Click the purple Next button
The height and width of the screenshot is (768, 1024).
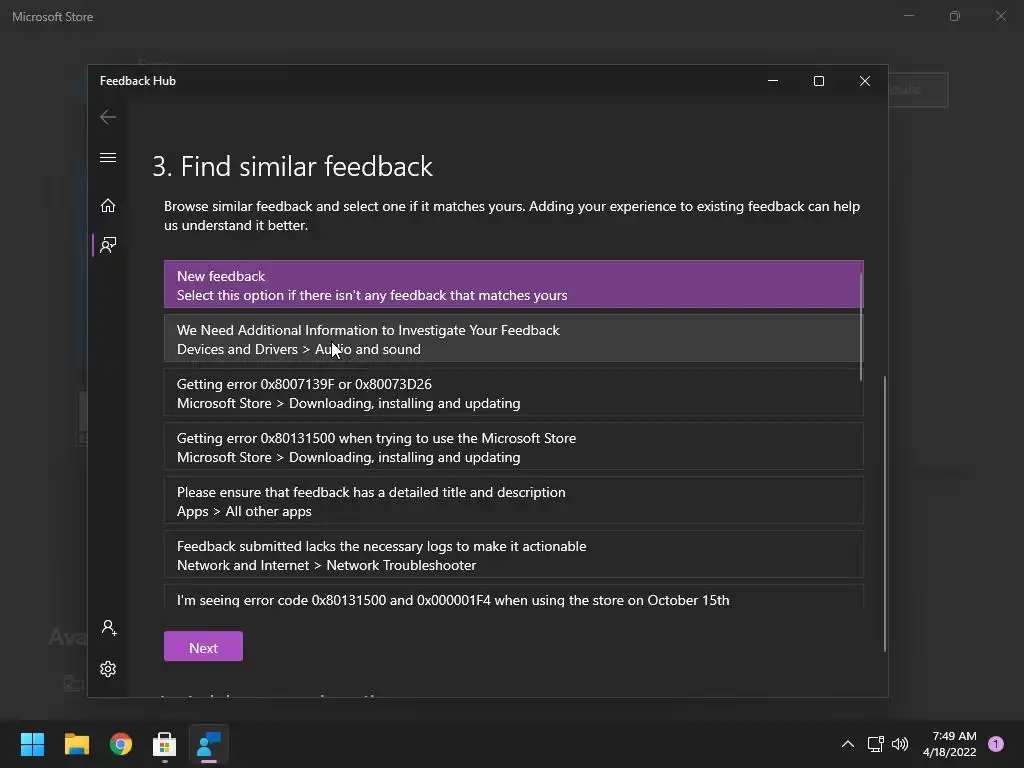tap(203, 647)
